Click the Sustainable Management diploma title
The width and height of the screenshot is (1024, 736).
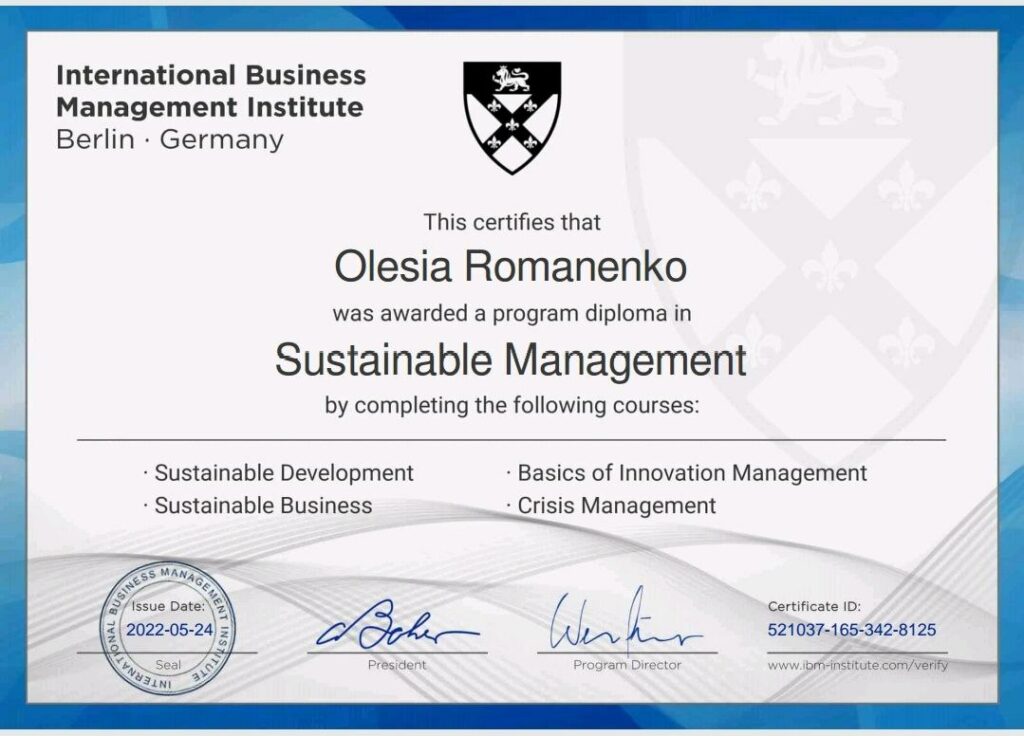coord(511,360)
